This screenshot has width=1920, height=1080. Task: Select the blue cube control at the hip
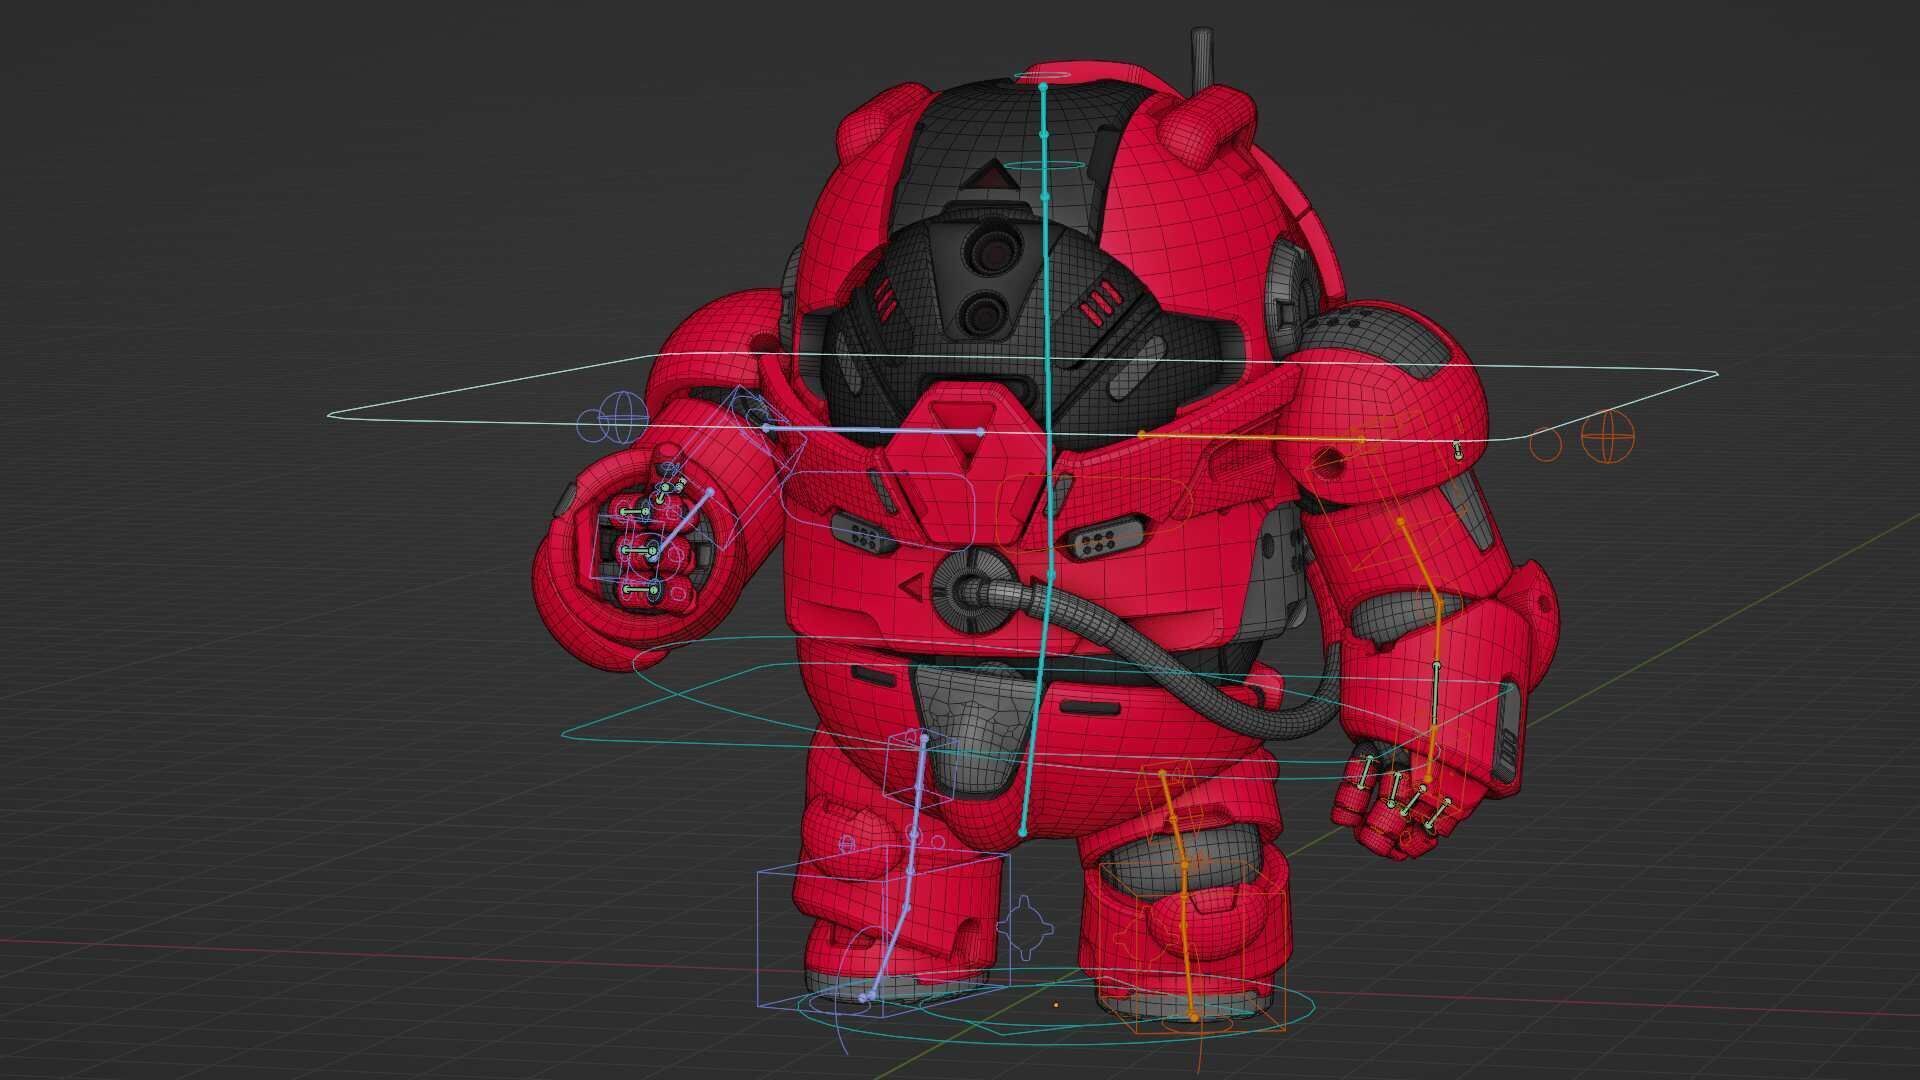tap(921, 766)
